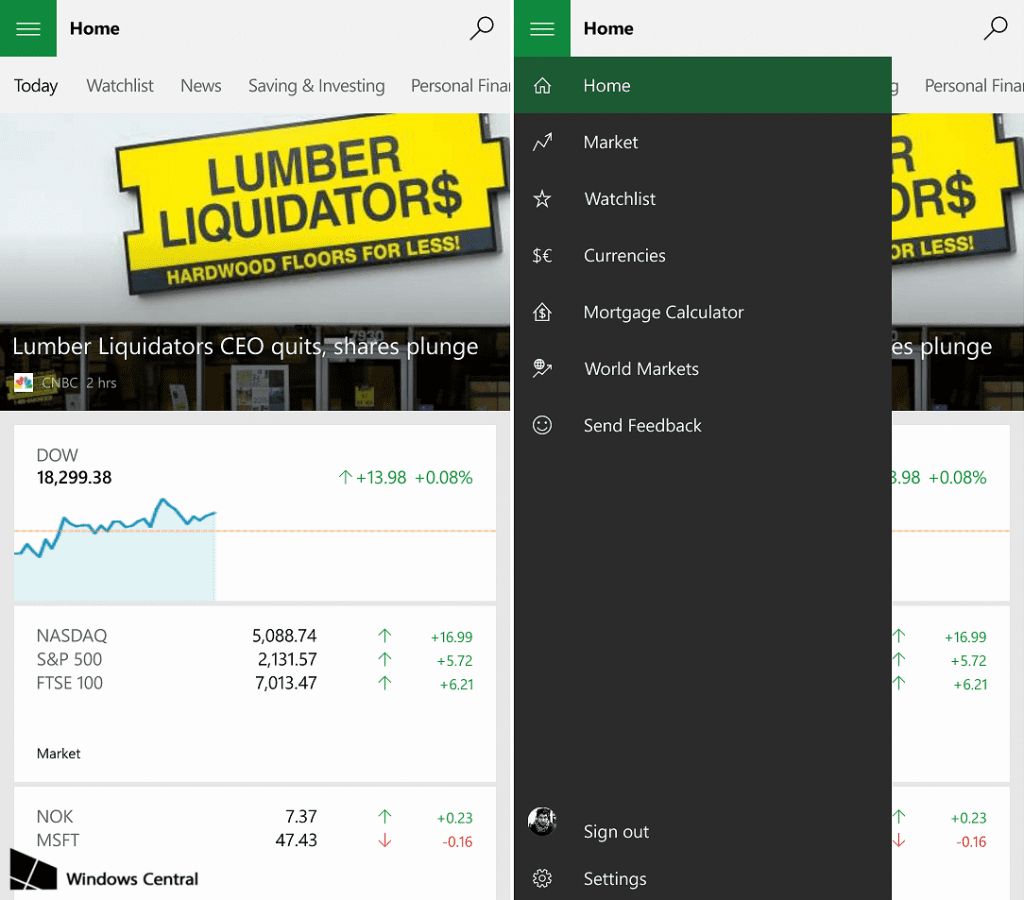
Task: Click S&P 500 value 2,131.57
Action: point(287,660)
